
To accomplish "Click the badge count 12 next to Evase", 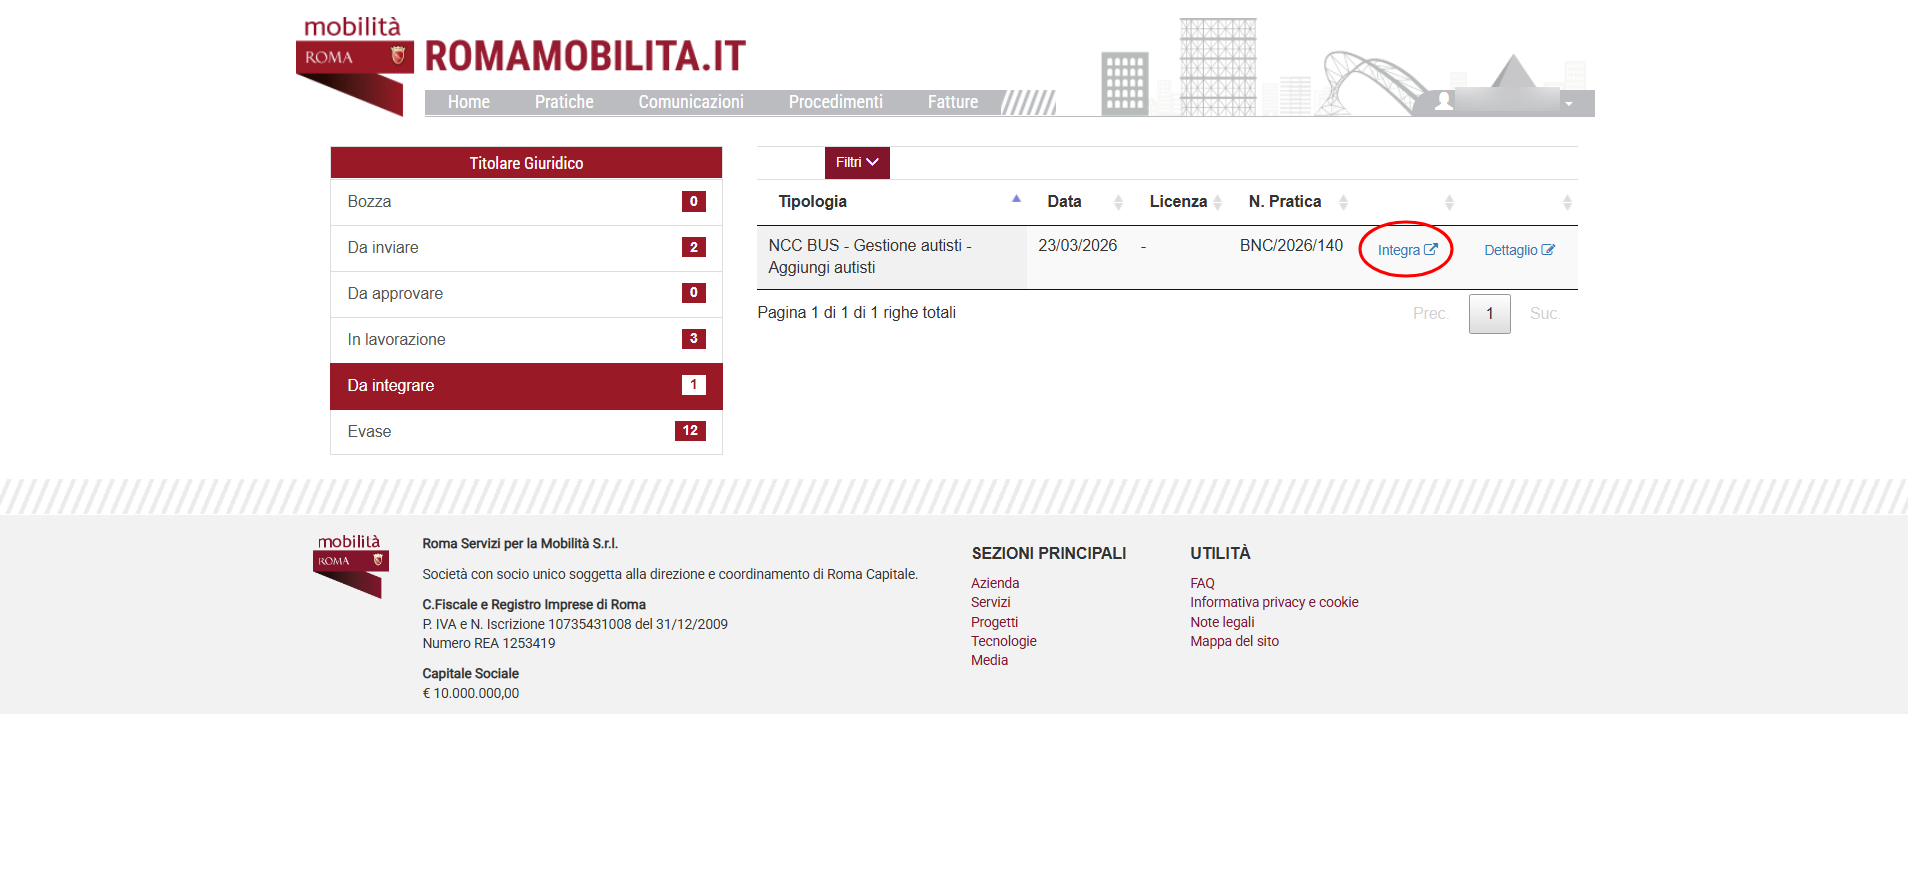I will [x=690, y=431].
